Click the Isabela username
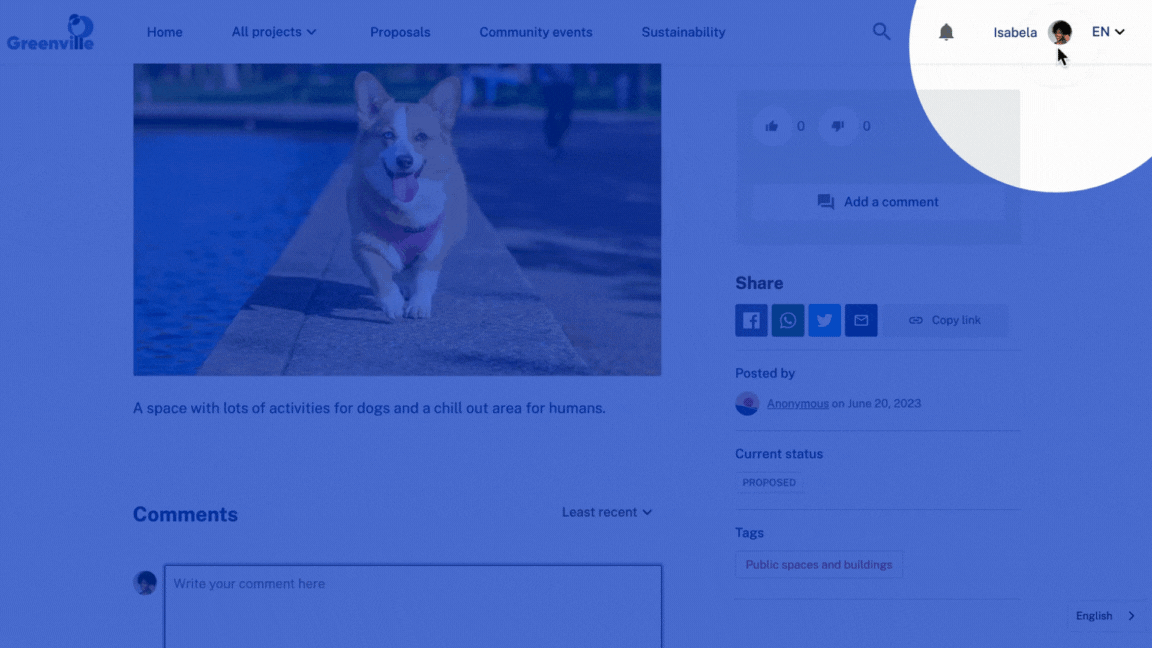This screenshot has height=648, width=1152. tap(1015, 32)
